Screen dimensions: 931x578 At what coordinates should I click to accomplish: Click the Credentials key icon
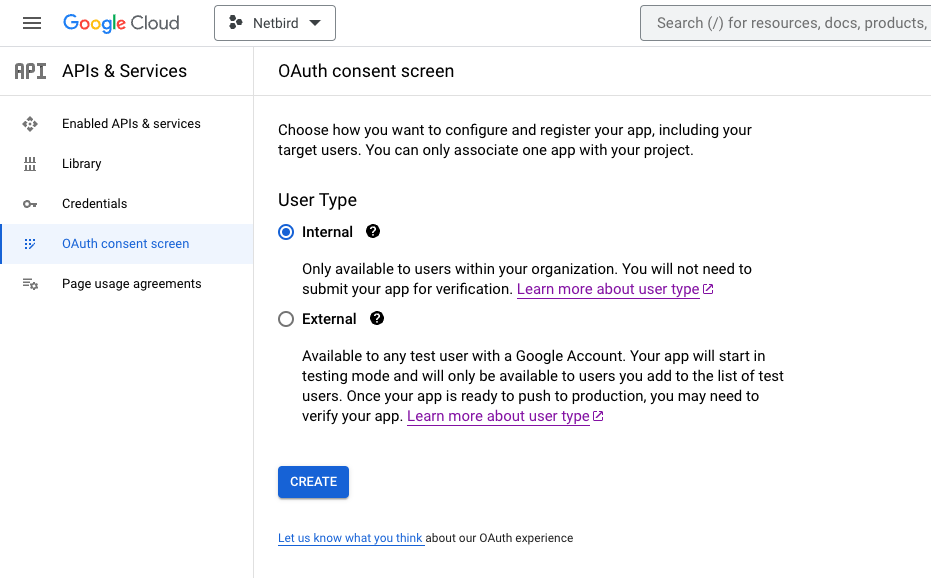click(30, 203)
